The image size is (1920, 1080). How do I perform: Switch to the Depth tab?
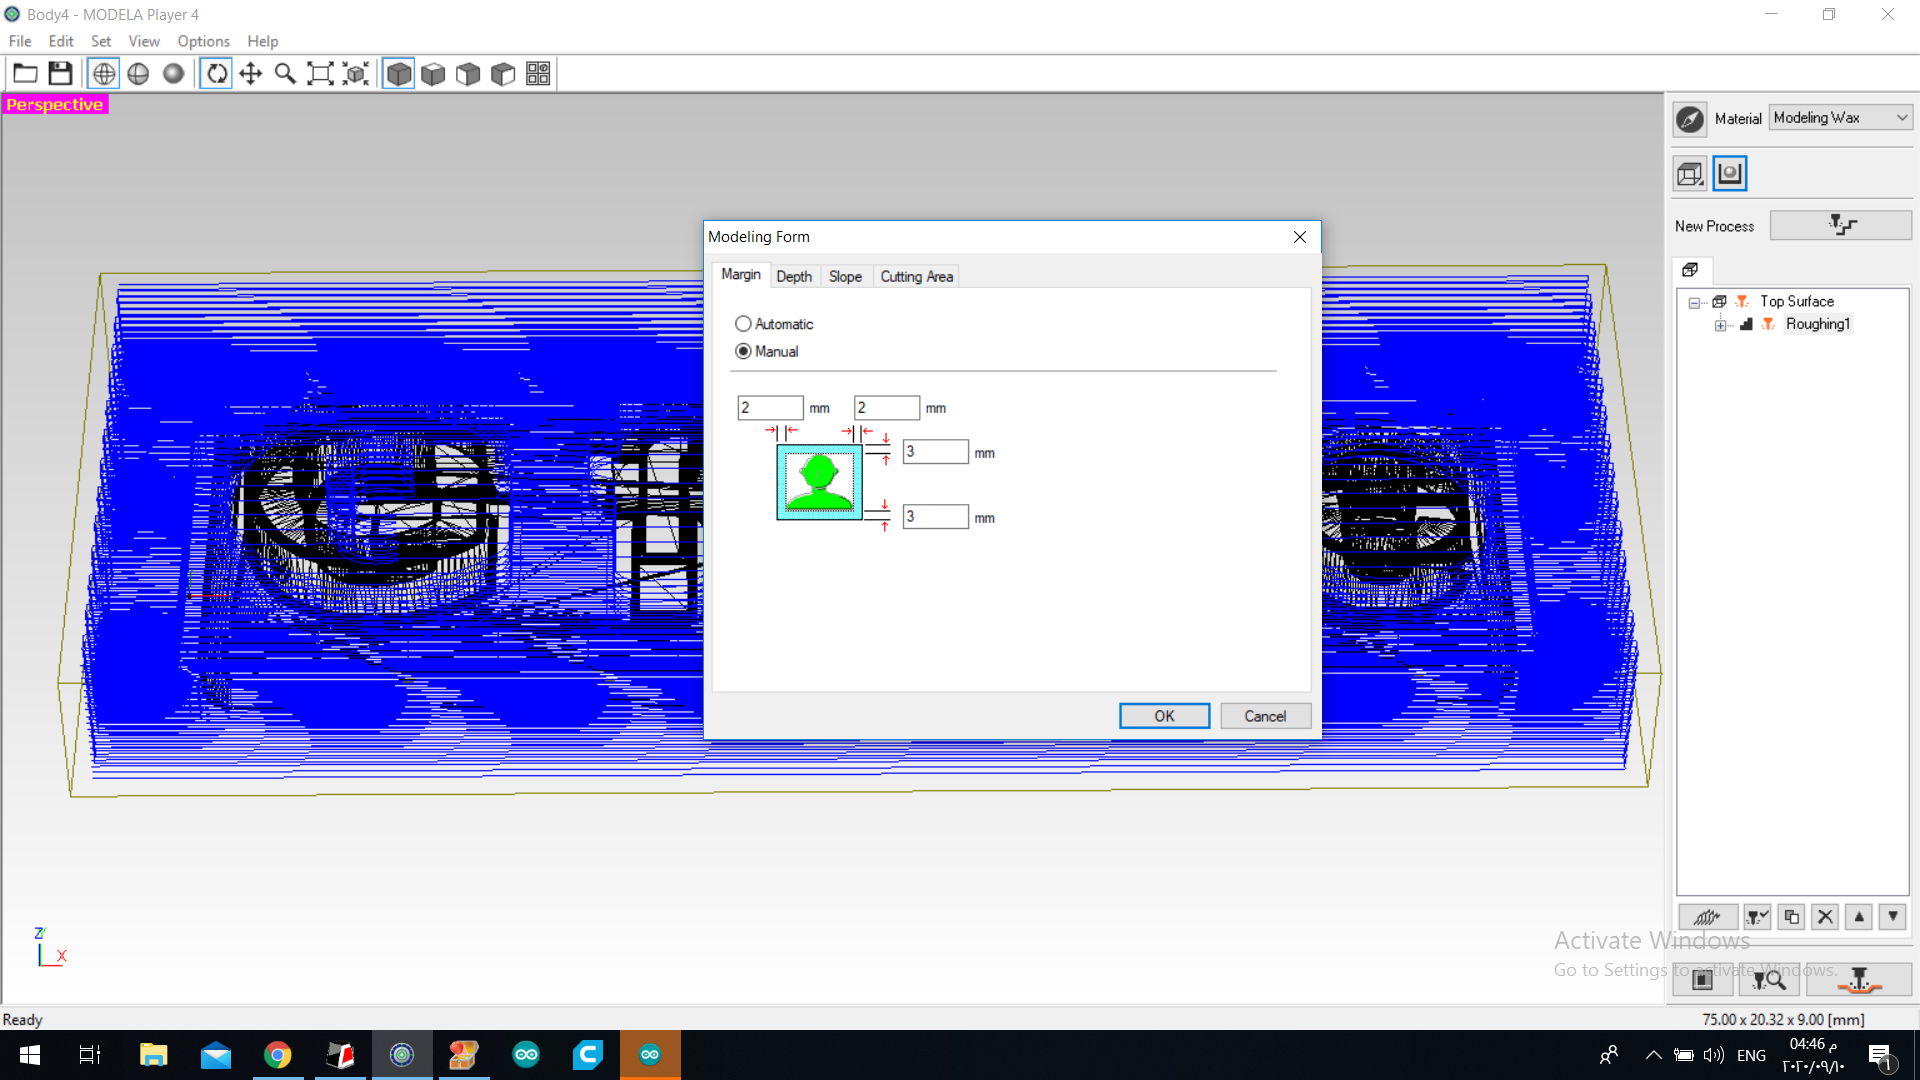coord(794,277)
